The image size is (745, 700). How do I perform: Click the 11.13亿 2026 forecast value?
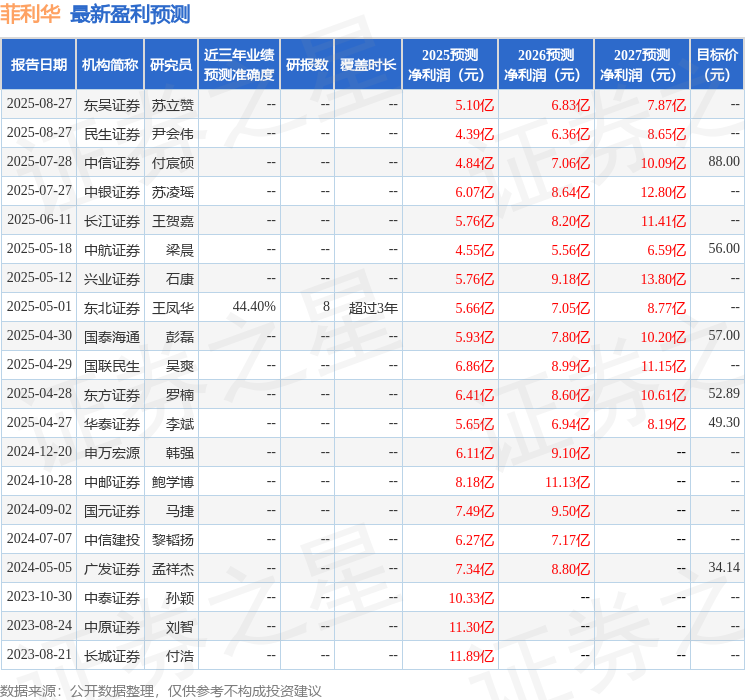567,482
